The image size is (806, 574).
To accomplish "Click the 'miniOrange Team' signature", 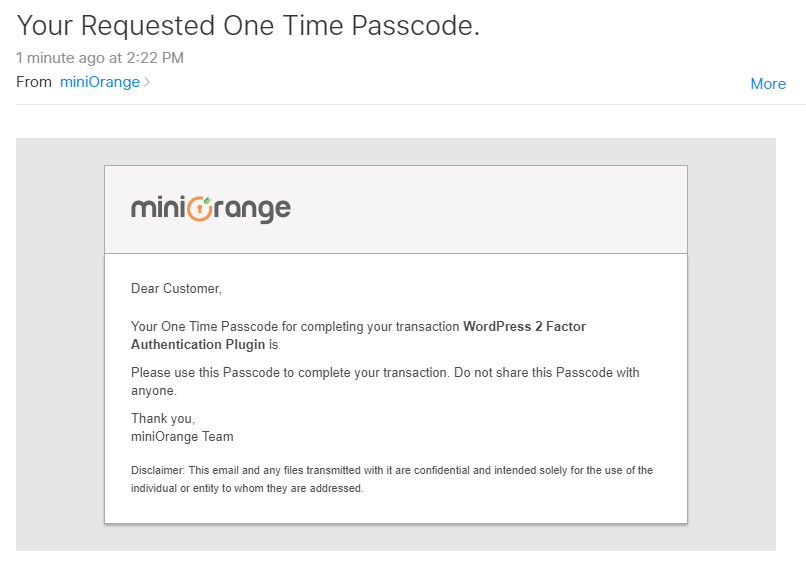I will coord(182,436).
